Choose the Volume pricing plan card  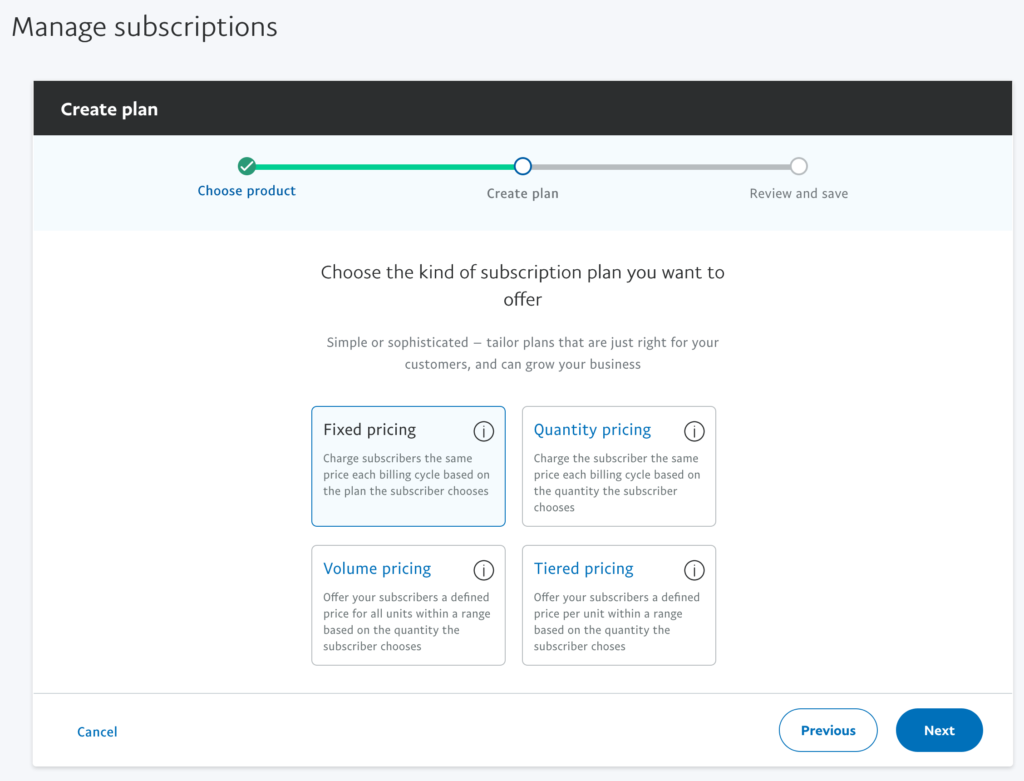pos(408,605)
